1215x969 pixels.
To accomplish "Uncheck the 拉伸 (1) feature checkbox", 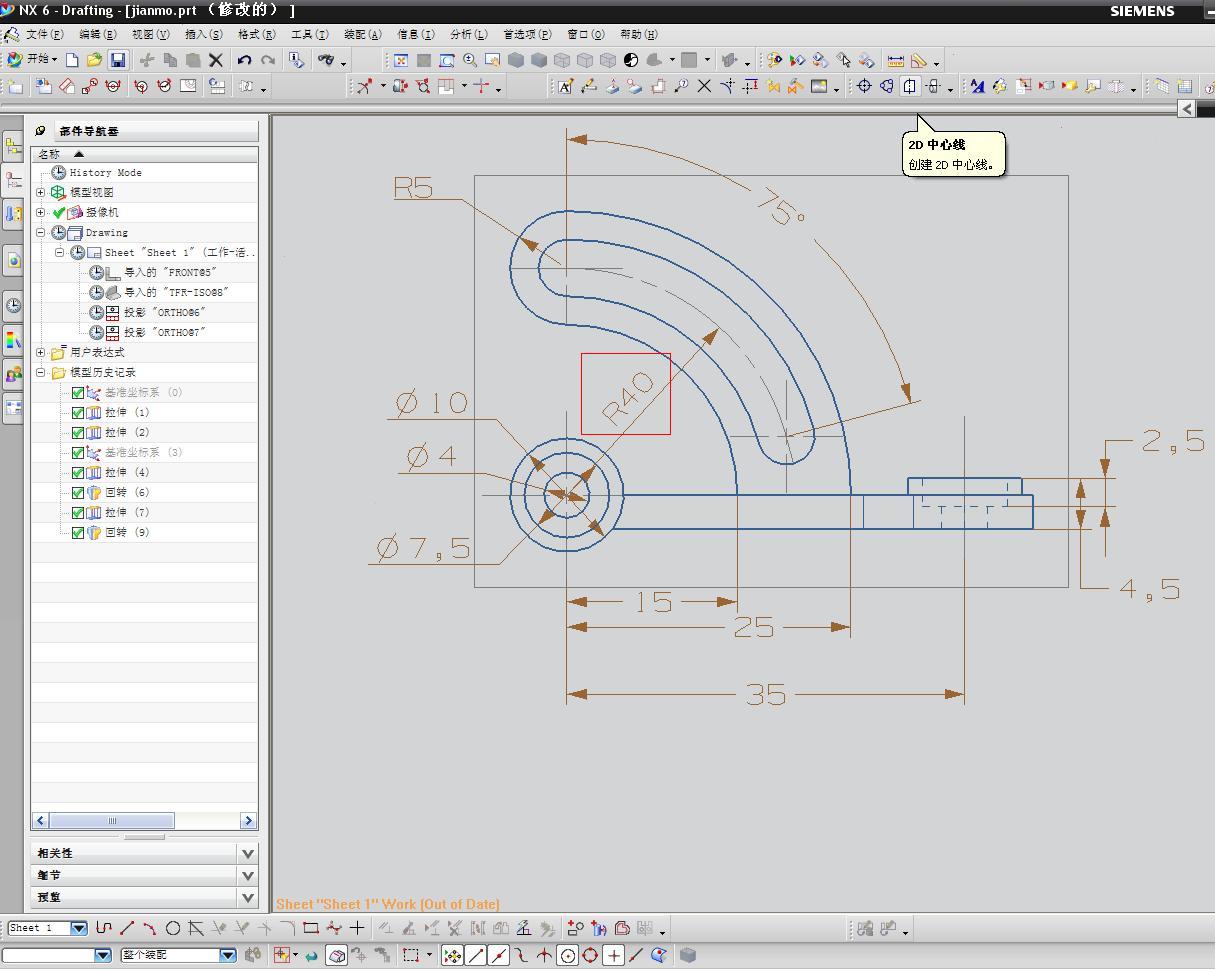I will point(78,412).
